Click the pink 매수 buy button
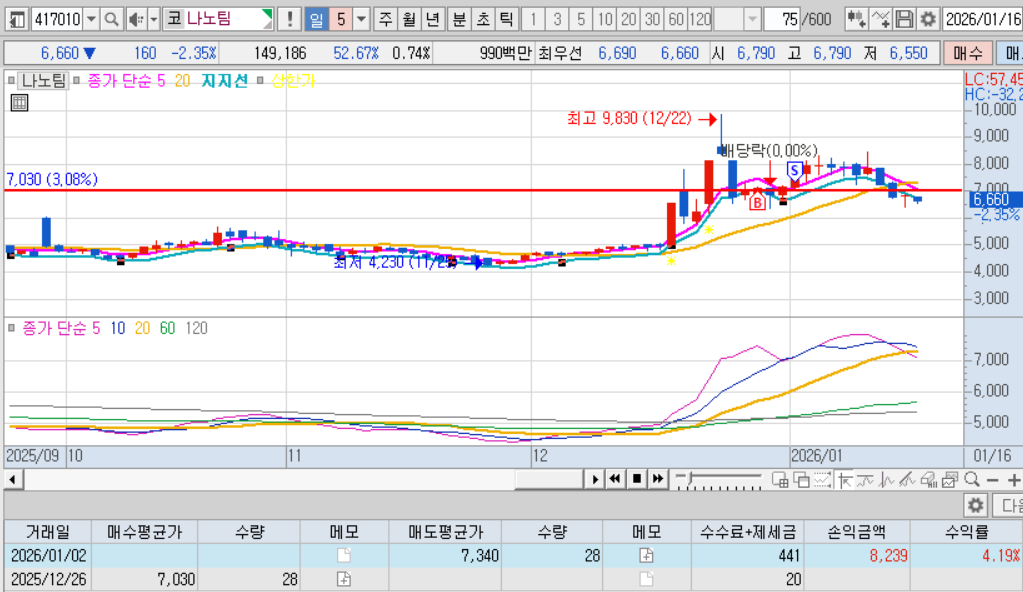Viewport: 1023px width, 592px height. click(x=968, y=53)
